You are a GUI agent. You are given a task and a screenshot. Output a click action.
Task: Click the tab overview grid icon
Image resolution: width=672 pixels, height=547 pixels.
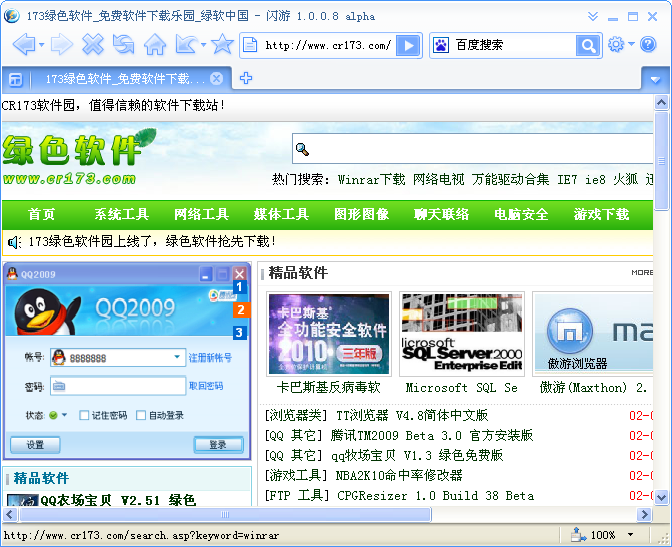[15, 79]
